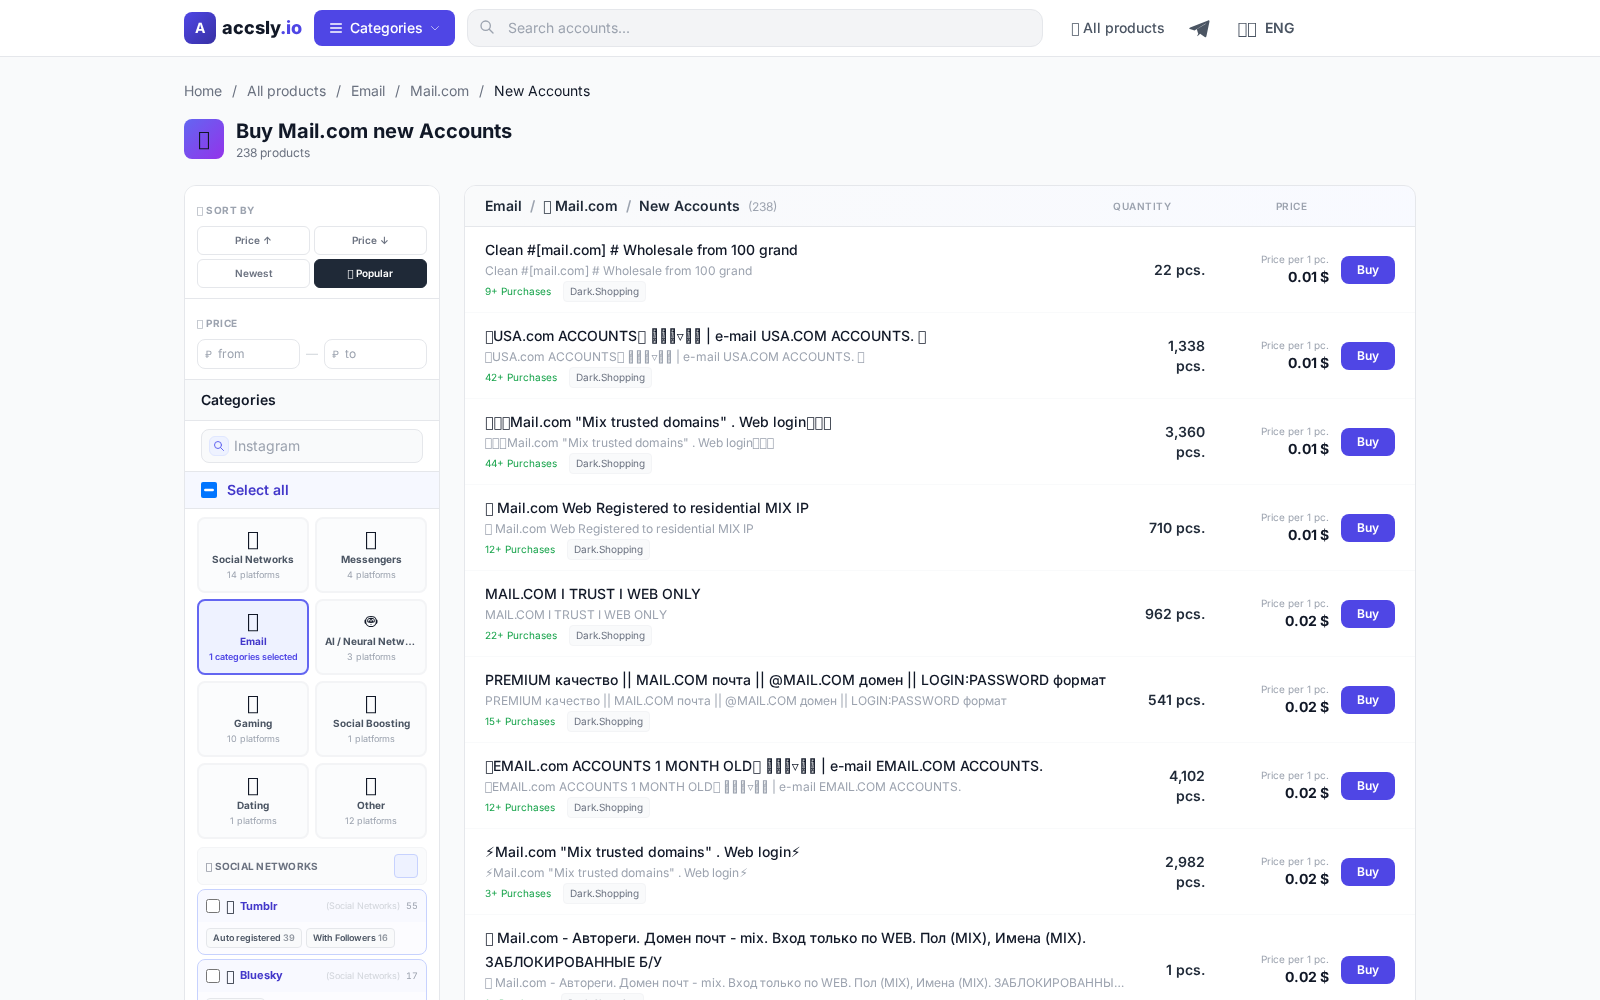Open the Categories dropdown menu

coord(384,28)
